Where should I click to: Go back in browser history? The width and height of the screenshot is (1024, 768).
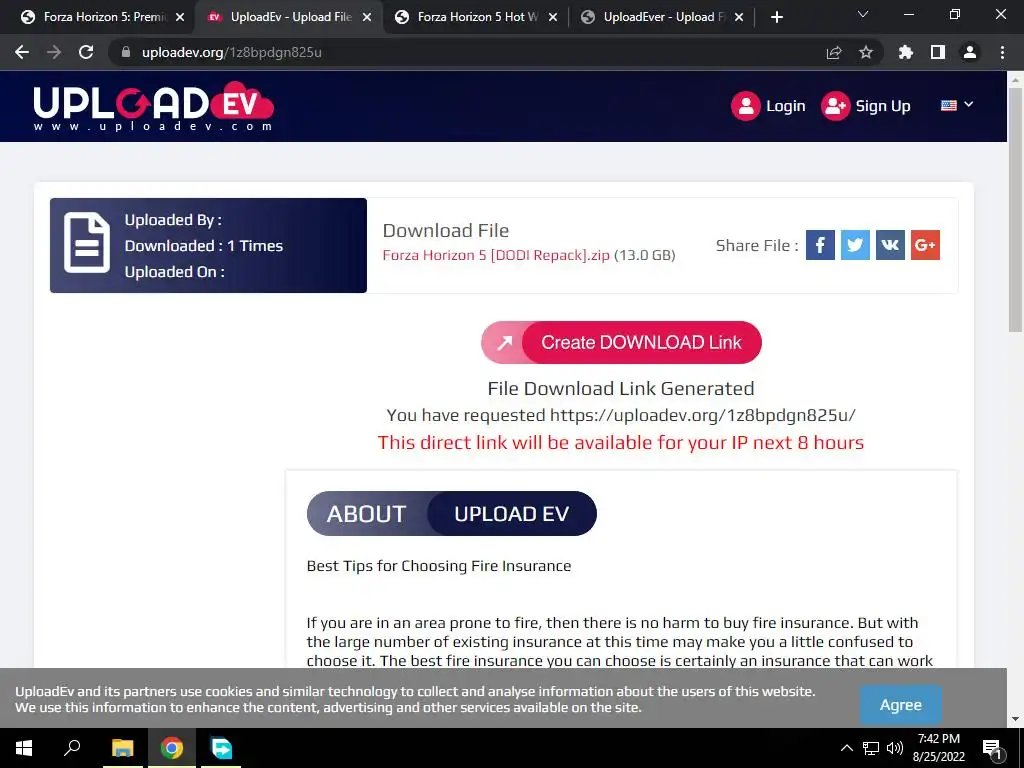(x=22, y=52)
